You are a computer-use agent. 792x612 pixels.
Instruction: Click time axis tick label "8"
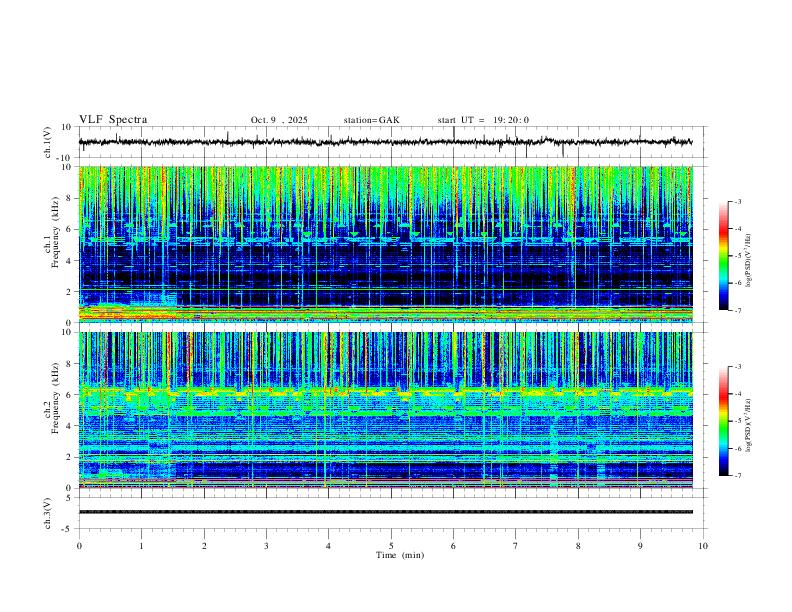578,546
